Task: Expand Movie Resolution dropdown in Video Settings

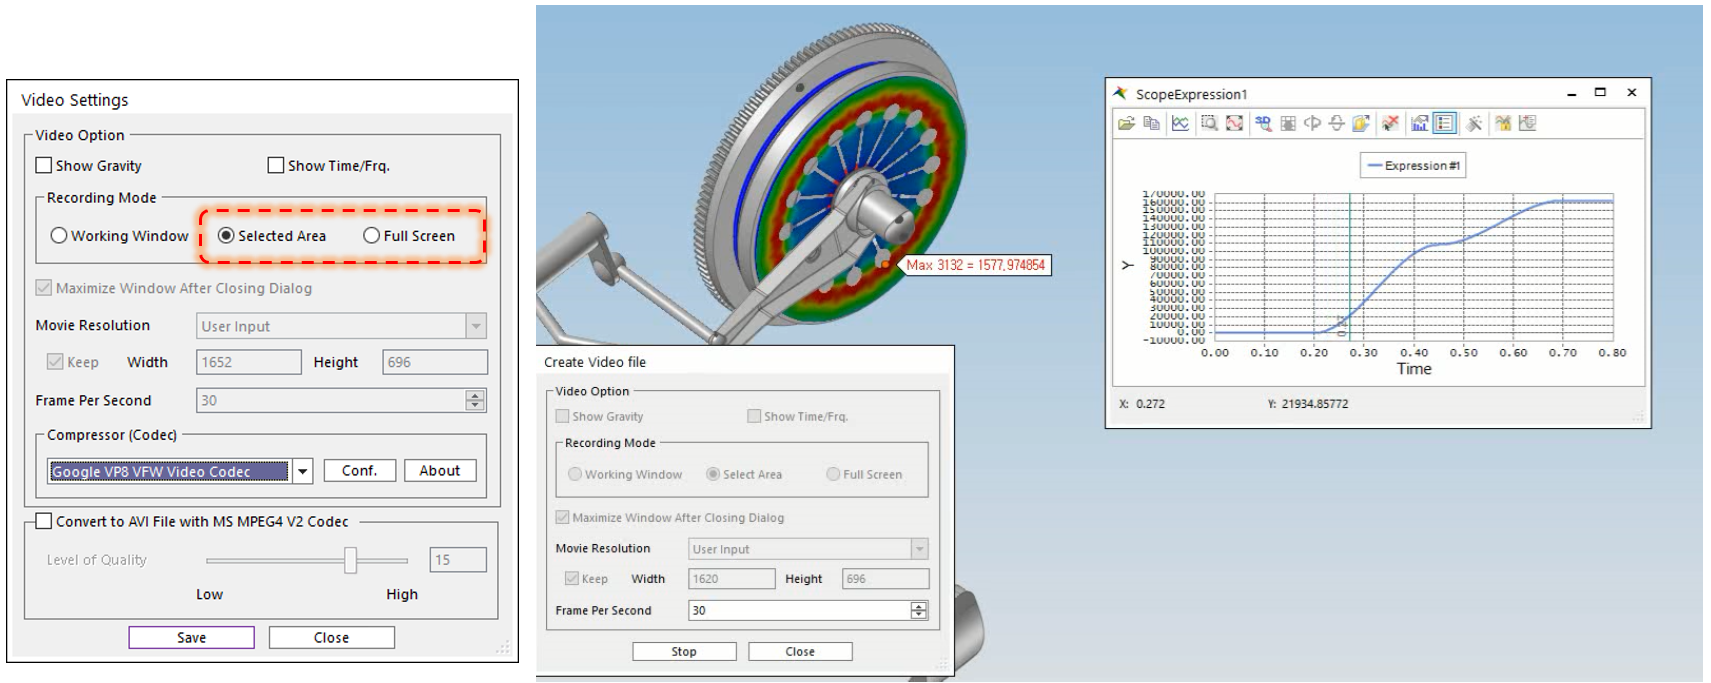Action: tap(476, 326)
